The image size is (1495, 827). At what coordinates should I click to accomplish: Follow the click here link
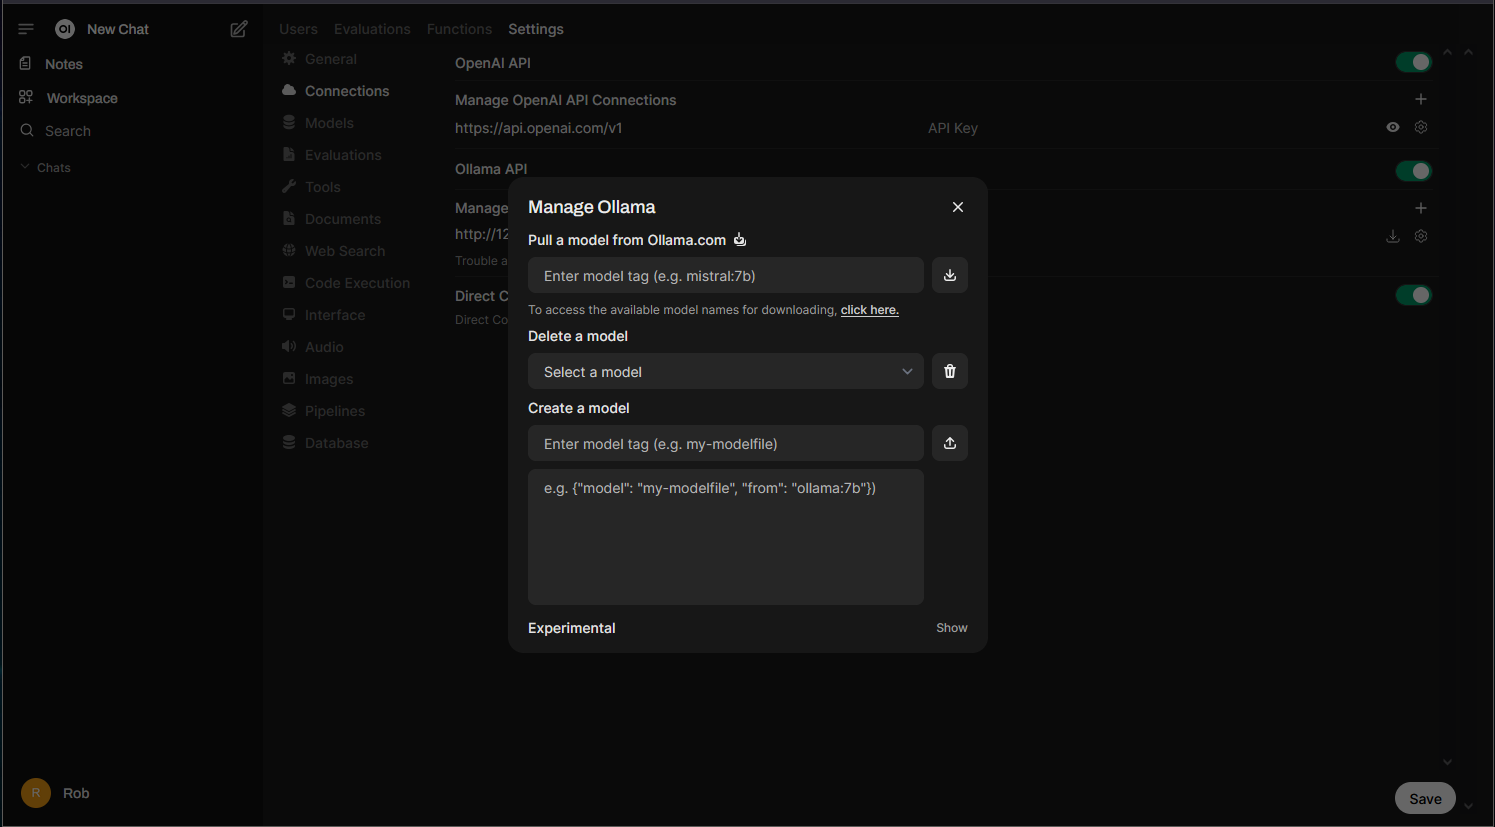870,310
